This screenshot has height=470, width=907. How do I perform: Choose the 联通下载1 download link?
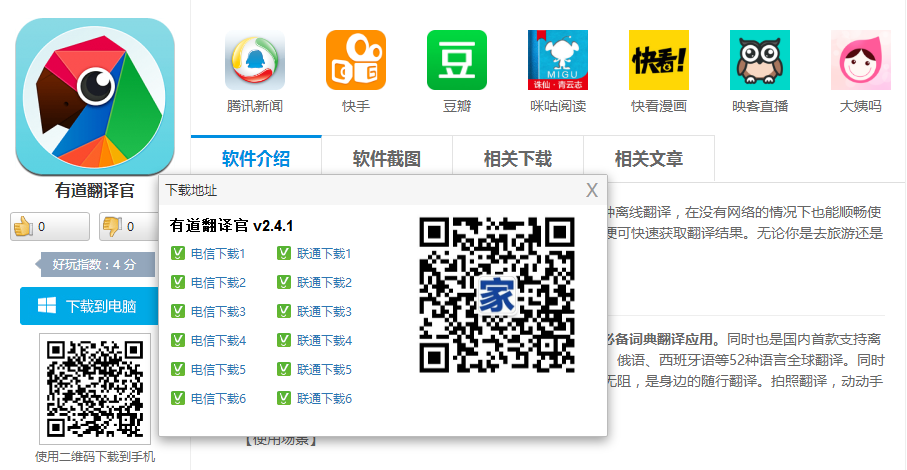[324, 254]
